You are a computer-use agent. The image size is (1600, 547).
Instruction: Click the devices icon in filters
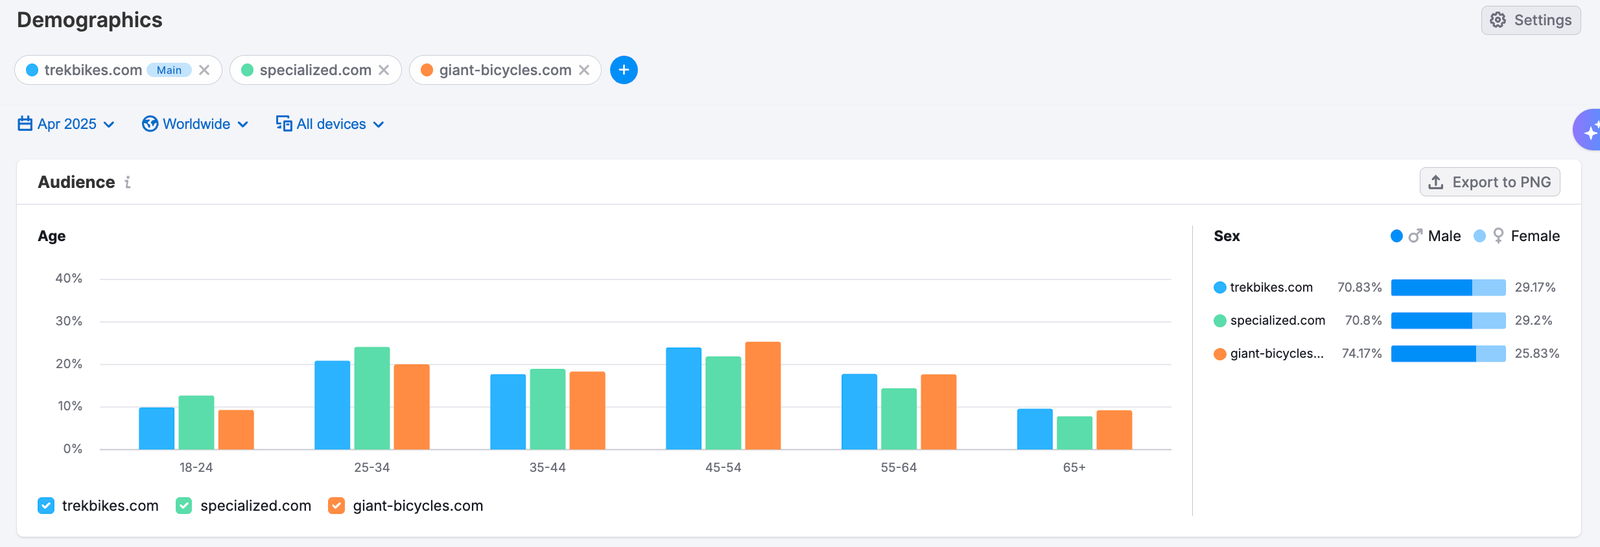284,124
